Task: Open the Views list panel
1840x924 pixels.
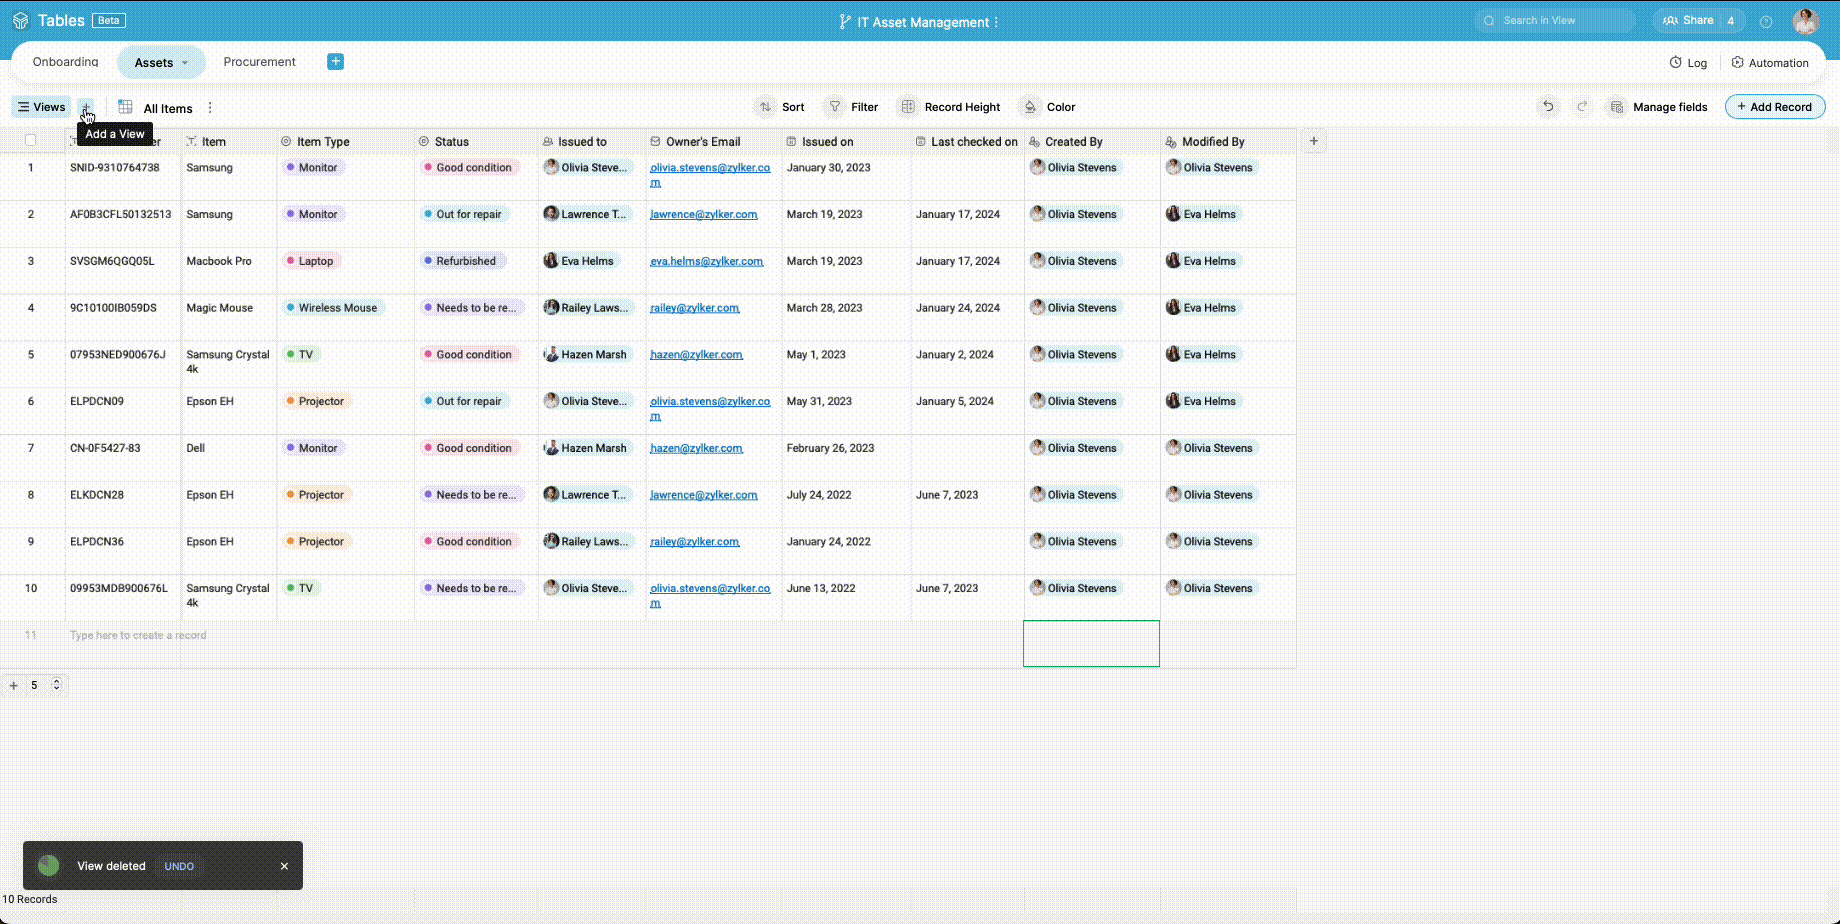Action: pos(42,107)
